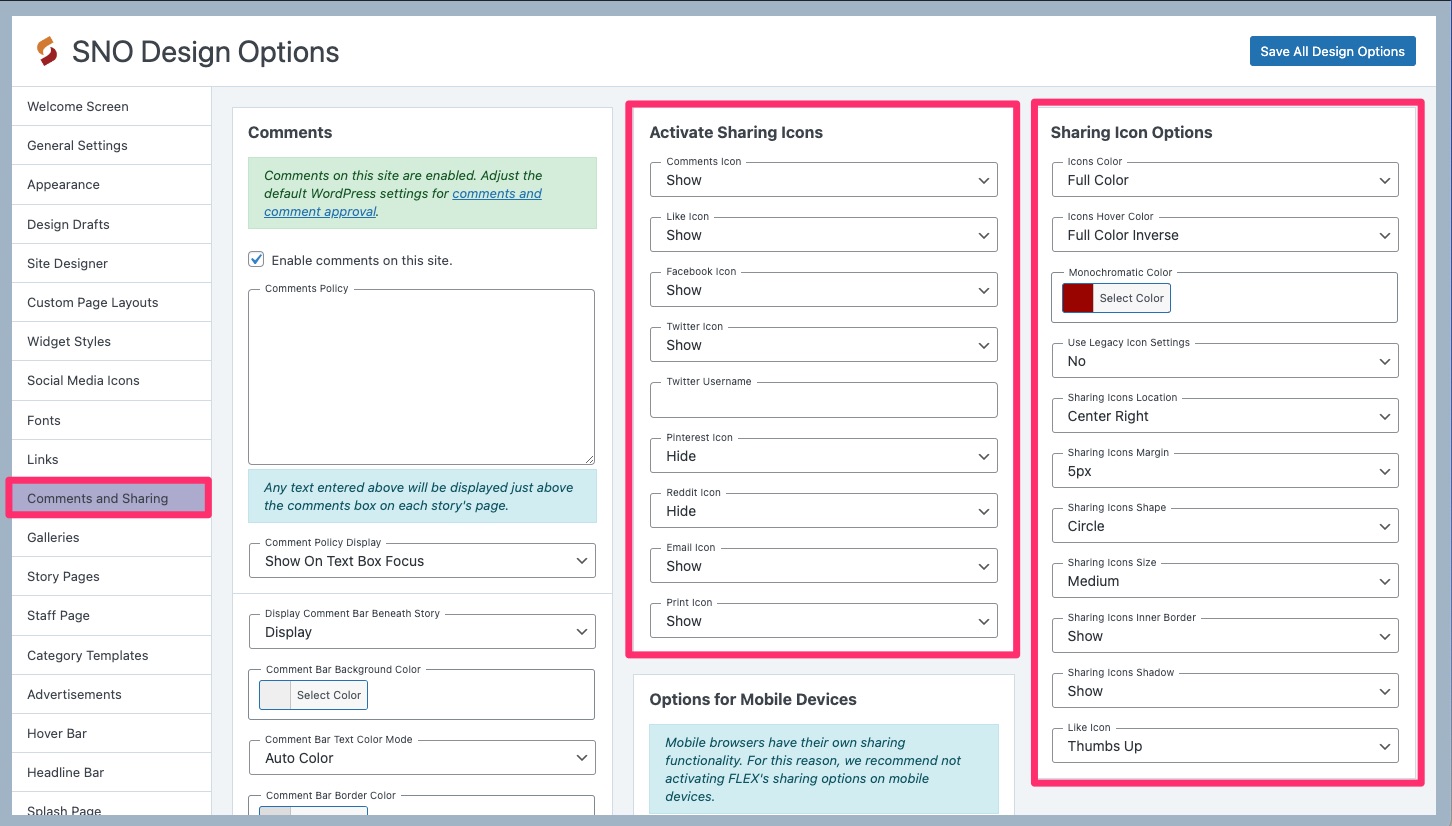The image size is (1452, 826).
Task: Open the Icons Hover Color dropdown
Action: [1225, 235]
